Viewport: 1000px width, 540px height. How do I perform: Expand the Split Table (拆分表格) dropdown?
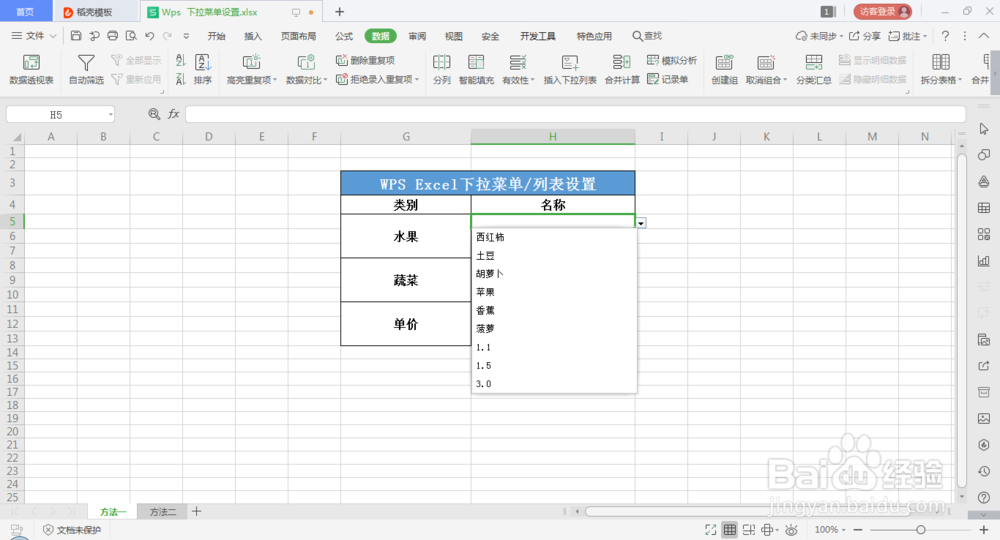(959, 80)
